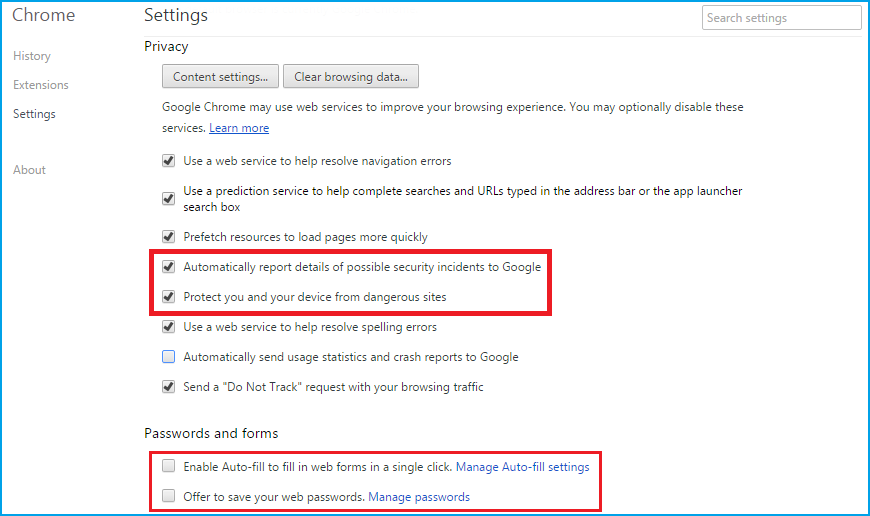Click the Search settings field
Viewport: 870px width, 516px height.
point(781,18)
